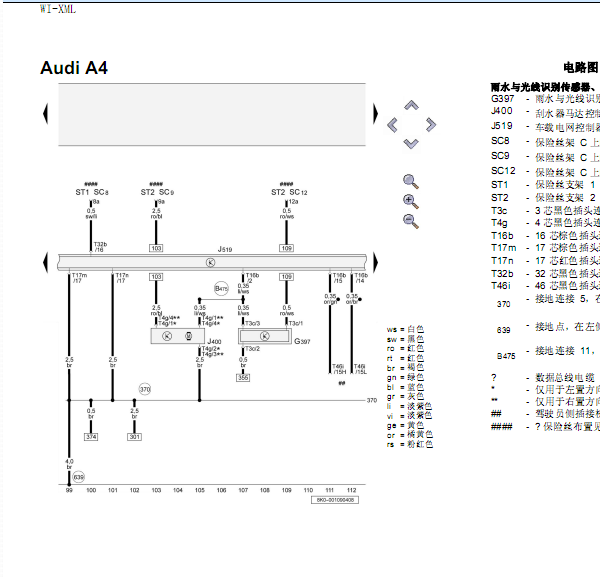Click black left triangle beside J519 bar
The width and height of the screenshot is (600, 577).
click(46, 262)
